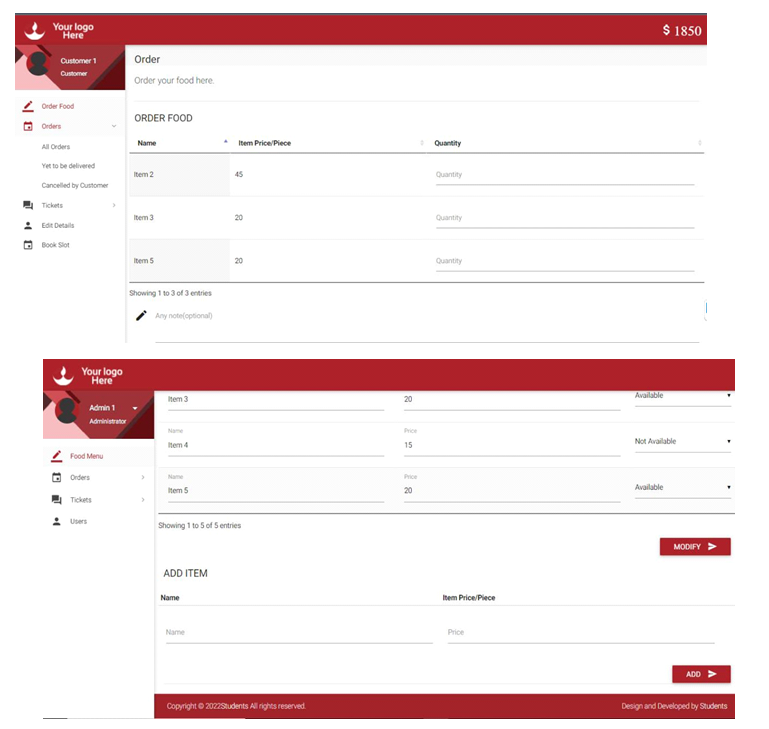Select All Orders in the sidebar
The image size is (769, 729).
click(56, 147)
